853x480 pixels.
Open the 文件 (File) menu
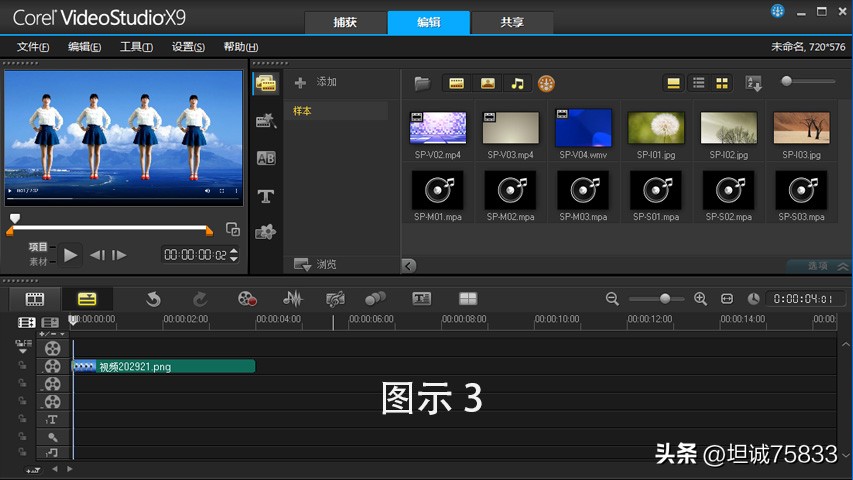coord(33,47)
